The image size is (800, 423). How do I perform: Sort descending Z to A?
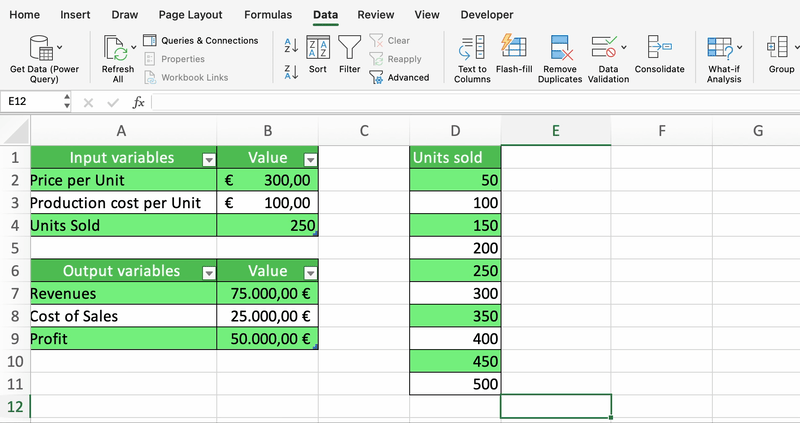[x=291, y=72]
